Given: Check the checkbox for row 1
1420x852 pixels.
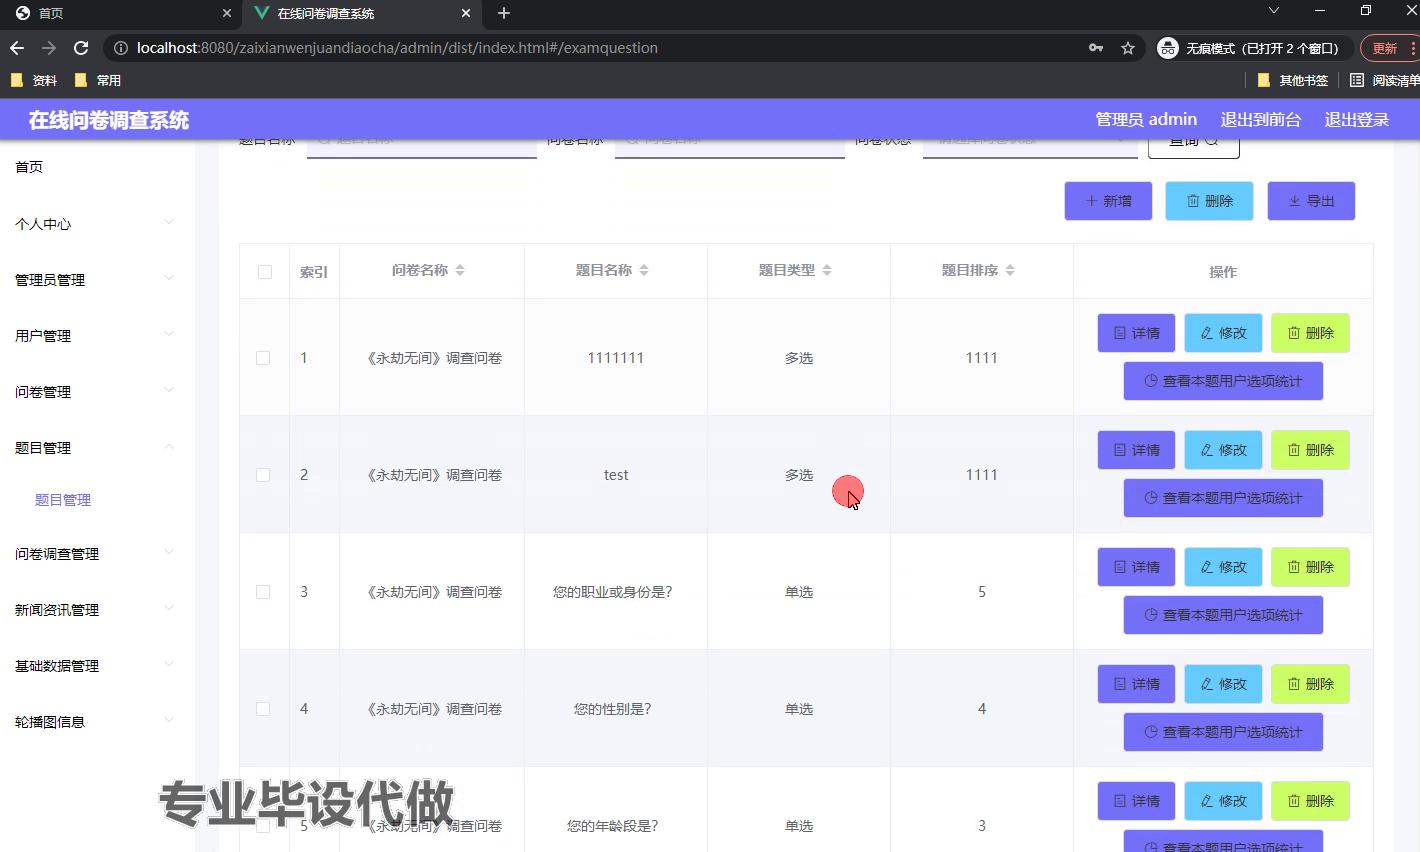Looking at the screenshot, I should point(263,358).
